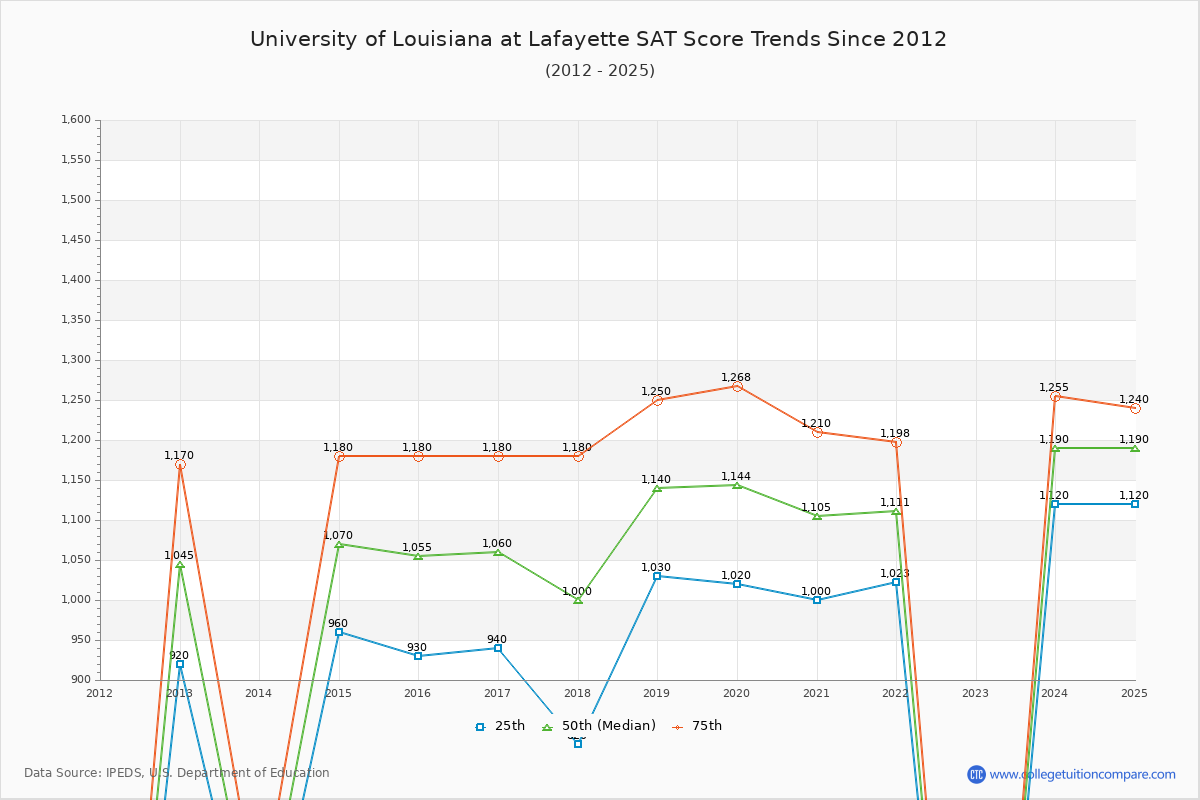
Task: Select the 2021 median point 1,105
Action: (x=817, y=516)
